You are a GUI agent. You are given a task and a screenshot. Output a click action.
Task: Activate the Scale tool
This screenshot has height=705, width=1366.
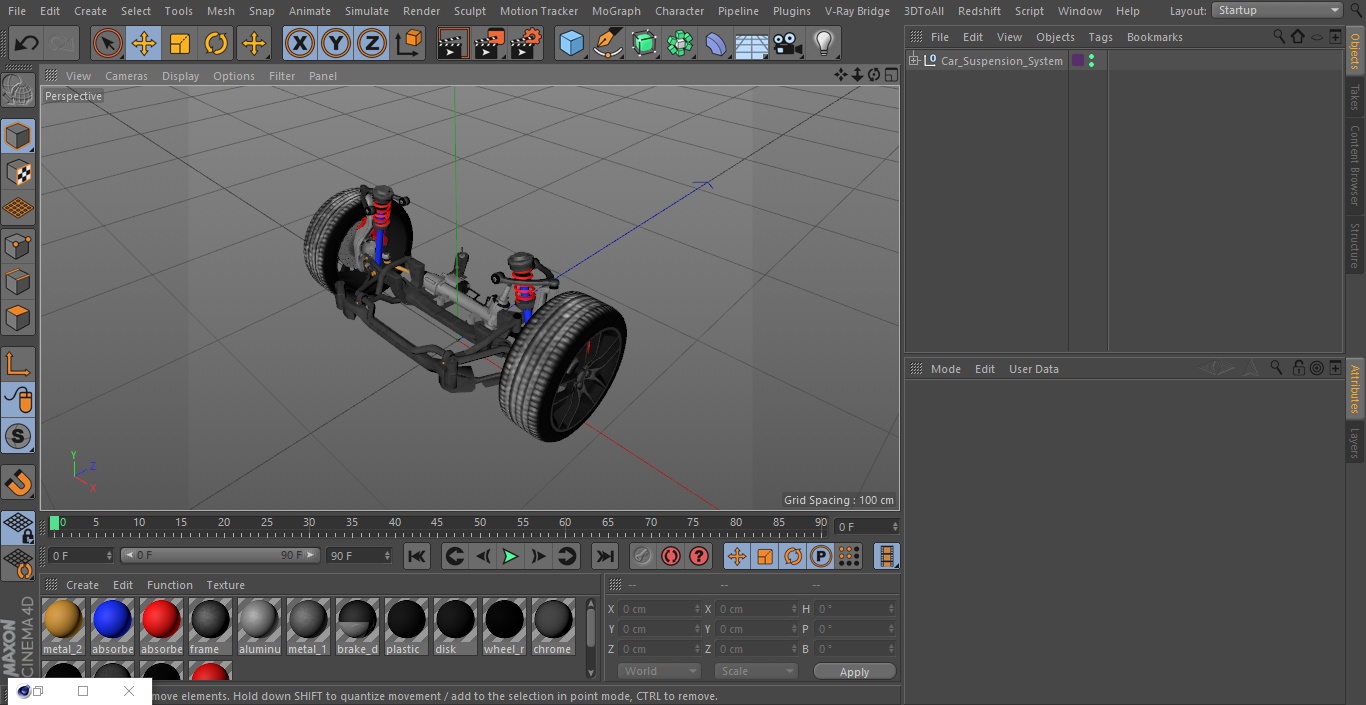[180, 43]
